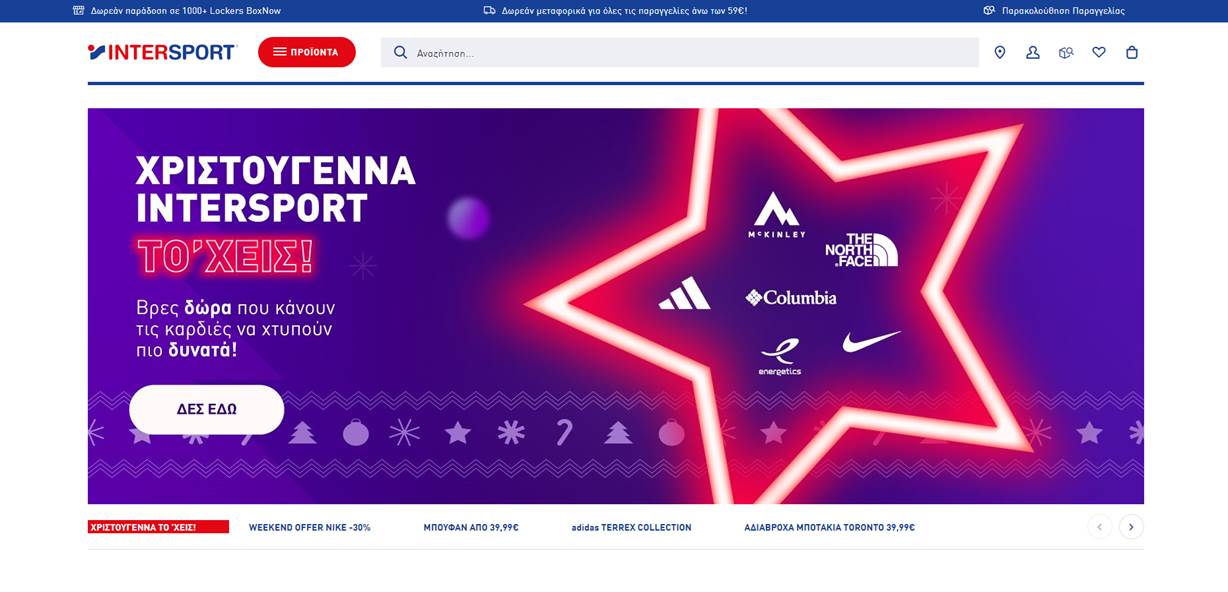Select WEEKEND OFFER NIKE -30% tab
Image resolution: width=1228 pixels, height=592 pixels.
click(x=310, y=527)
